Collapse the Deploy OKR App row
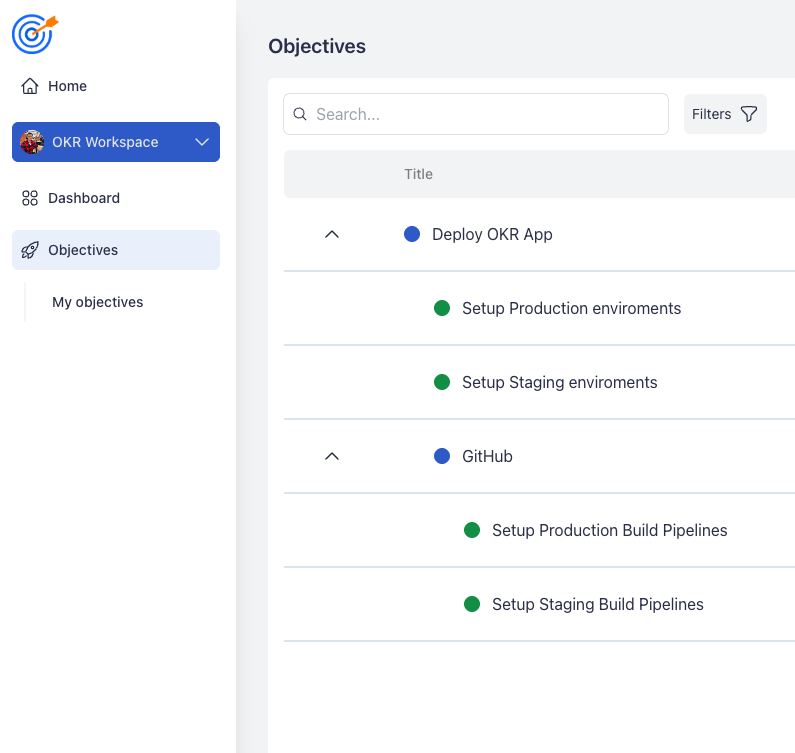795x753 pixels. [x=333, y=234]
